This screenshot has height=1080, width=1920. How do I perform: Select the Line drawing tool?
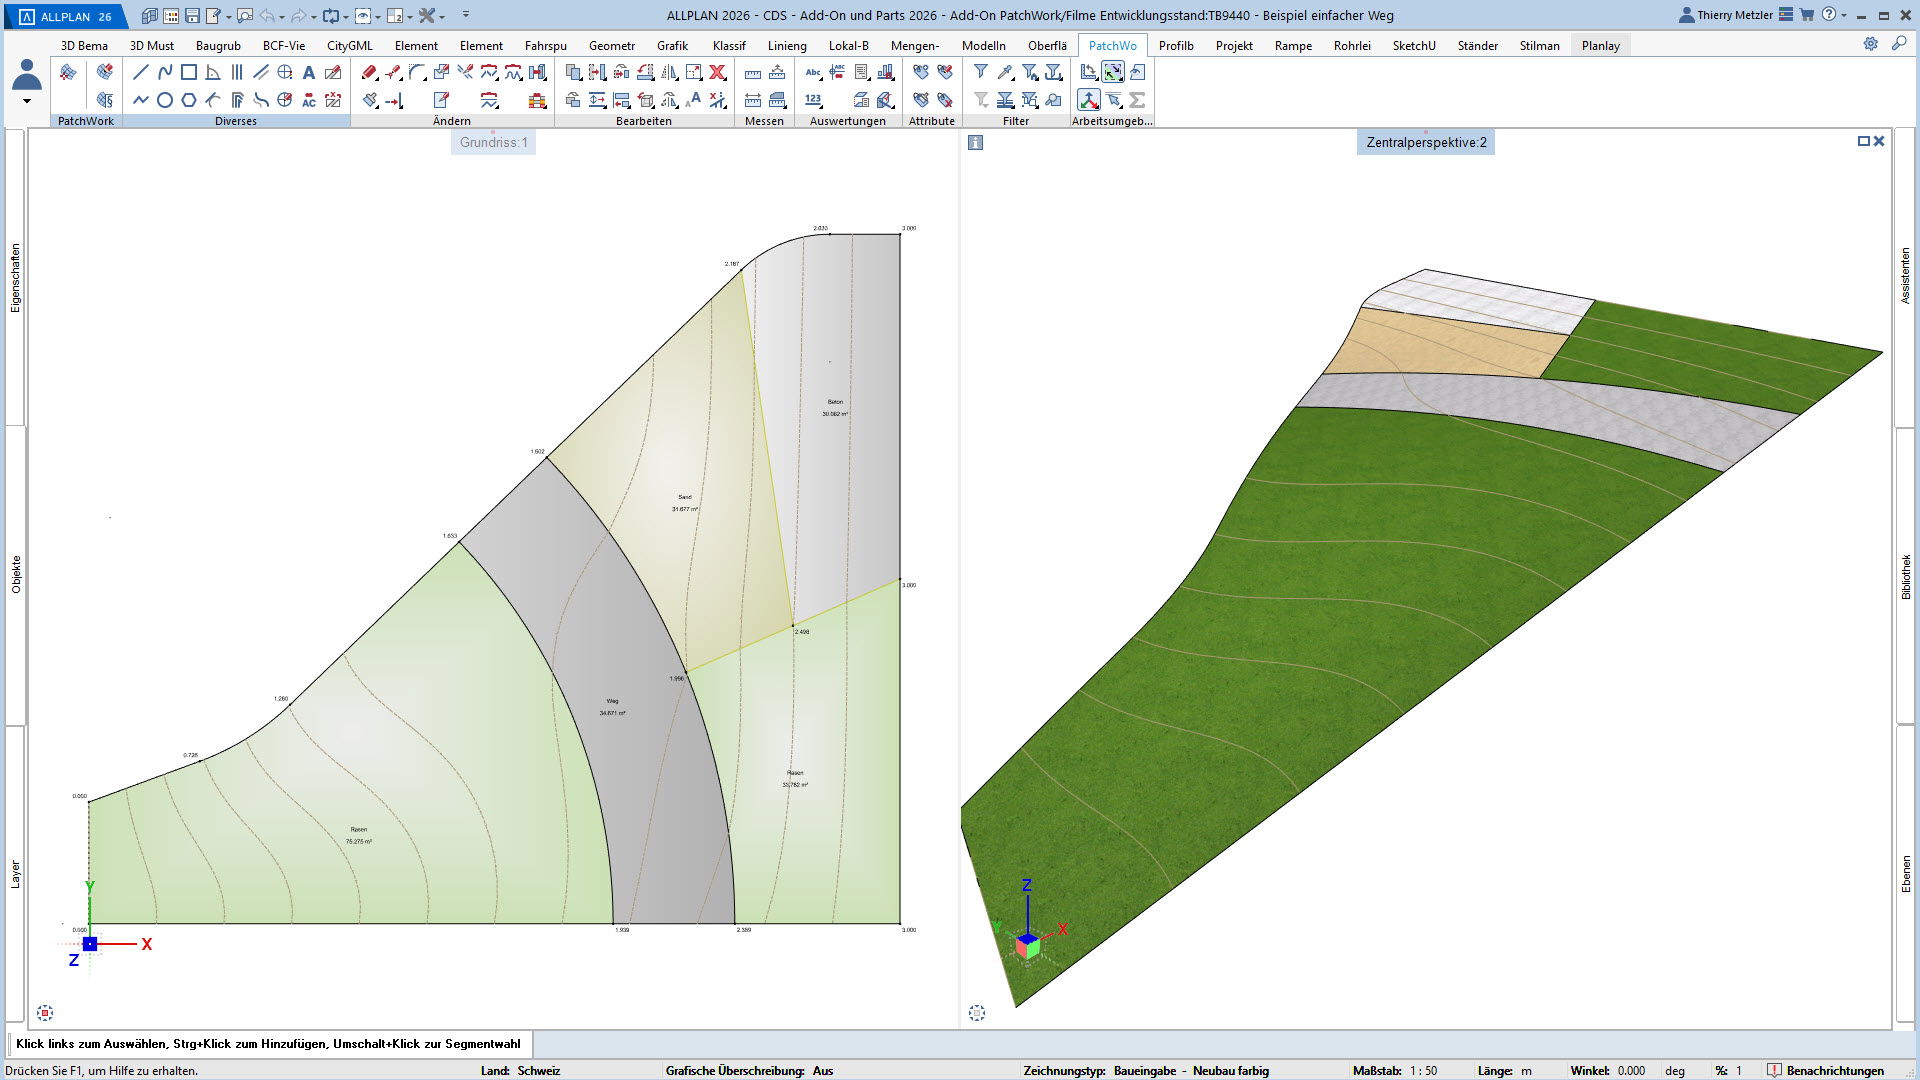pos(141,72)
